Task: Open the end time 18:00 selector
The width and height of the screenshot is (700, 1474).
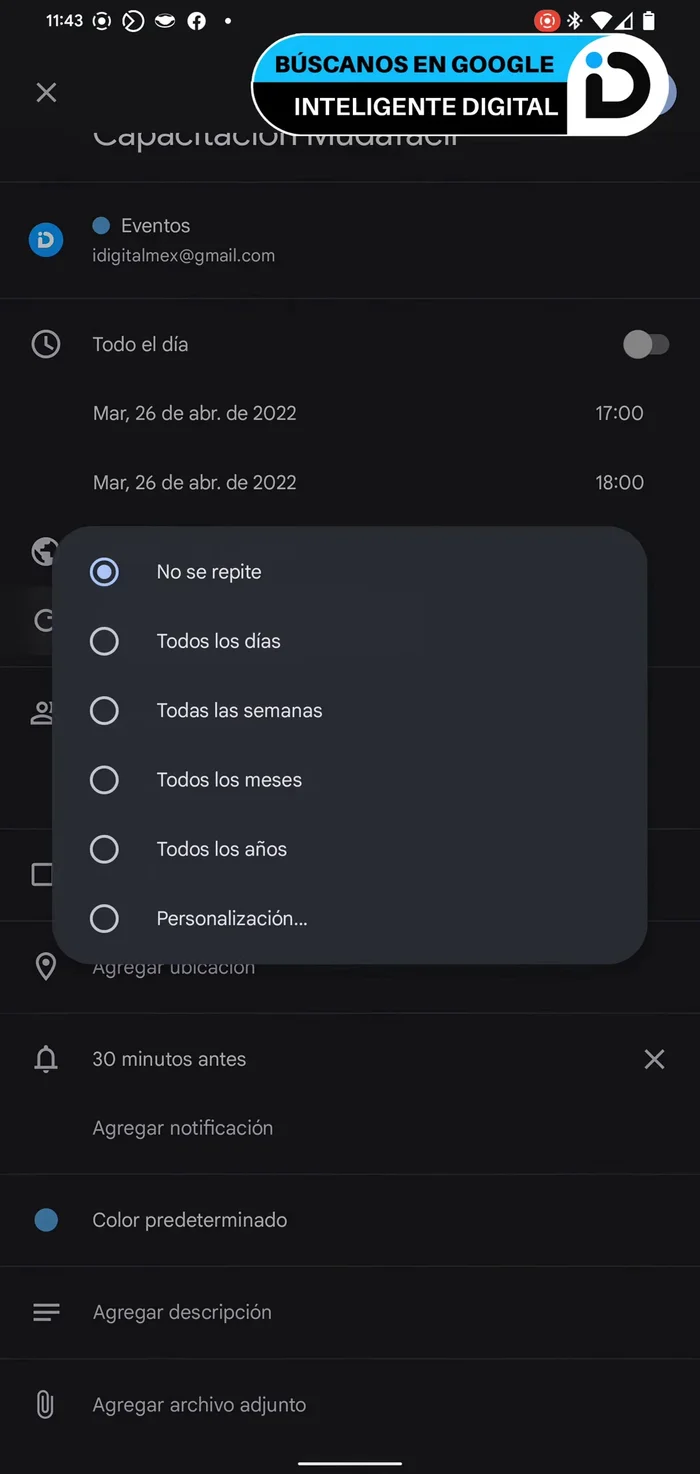Action: pos(620,482)
